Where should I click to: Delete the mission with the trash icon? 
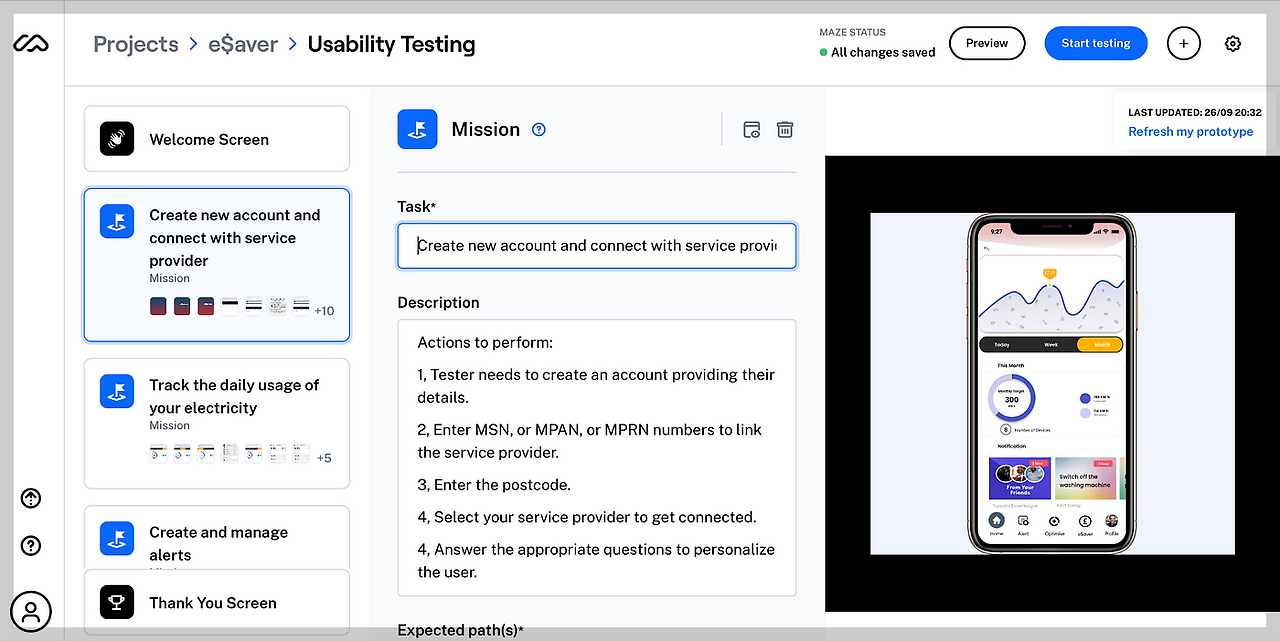click(785, 129)
